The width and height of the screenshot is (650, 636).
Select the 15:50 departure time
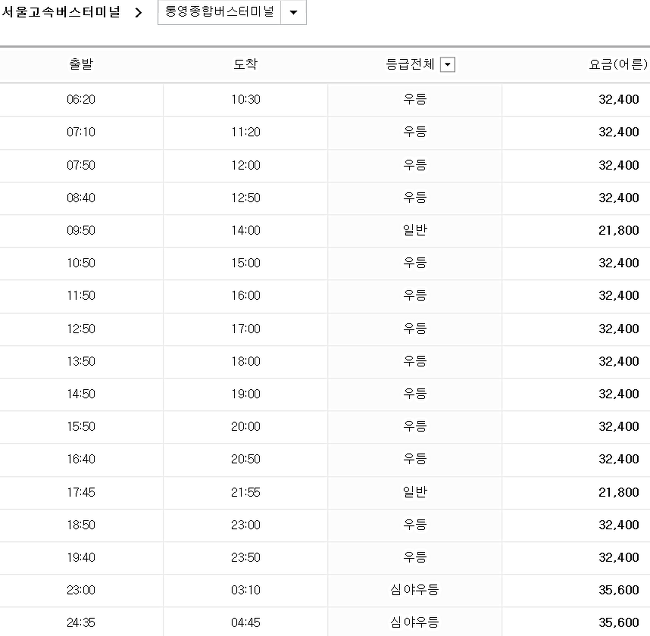point(81,427)
